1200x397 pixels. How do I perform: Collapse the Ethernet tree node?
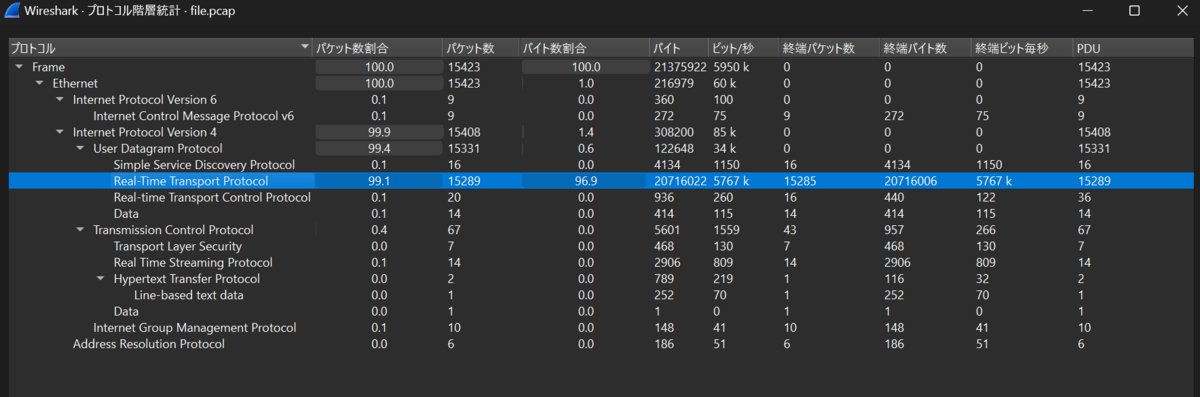coord(39,83)
